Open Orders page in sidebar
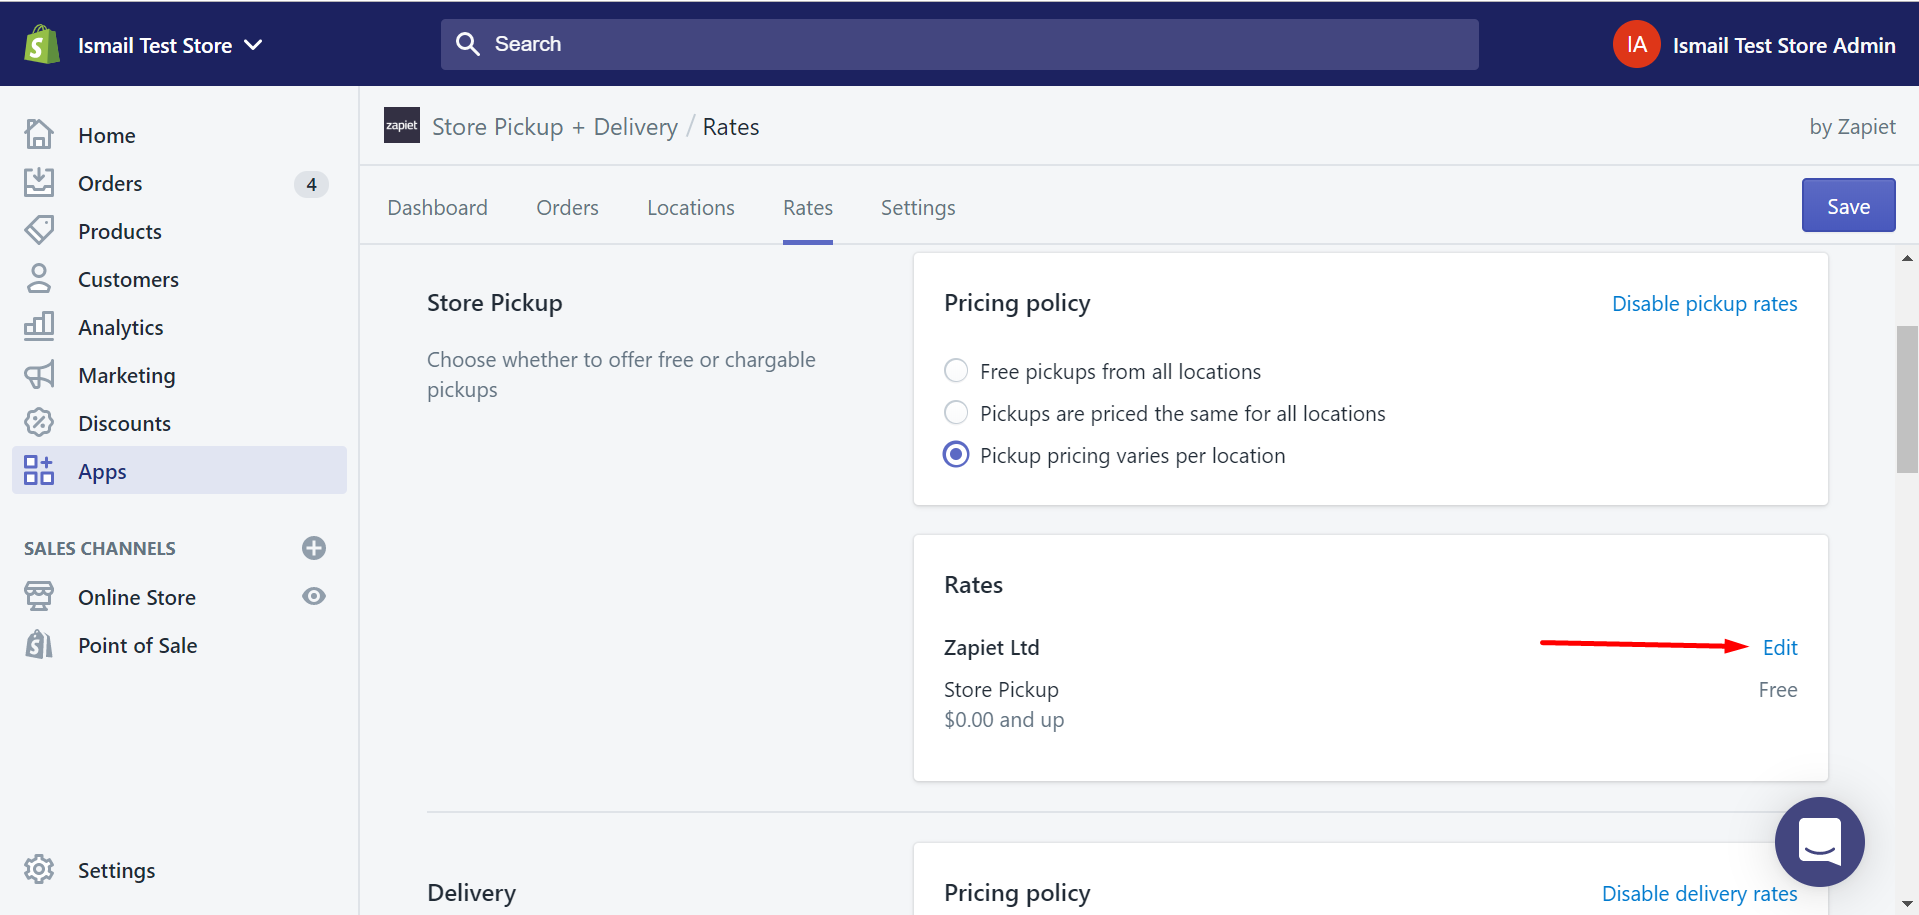Screen dimensions: 1919x915 pos(110,183)
